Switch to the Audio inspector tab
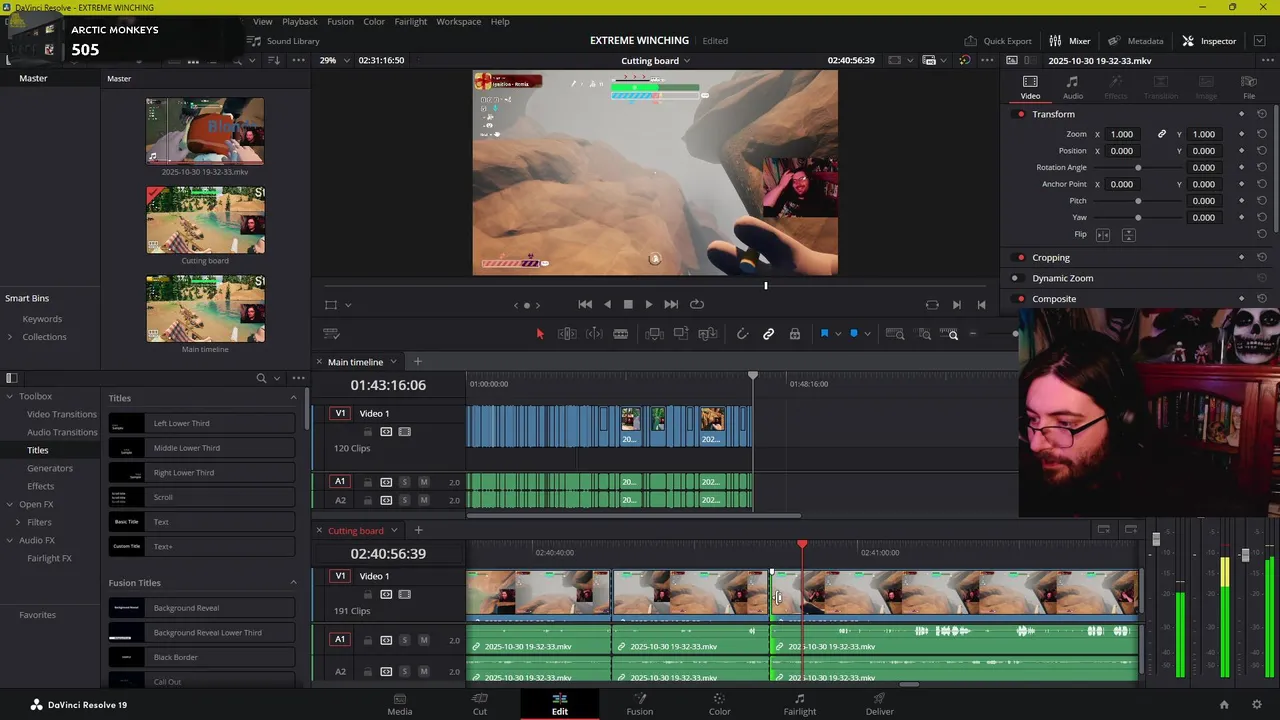Viewport: 1280px width, 720px height. point(1072,87)
